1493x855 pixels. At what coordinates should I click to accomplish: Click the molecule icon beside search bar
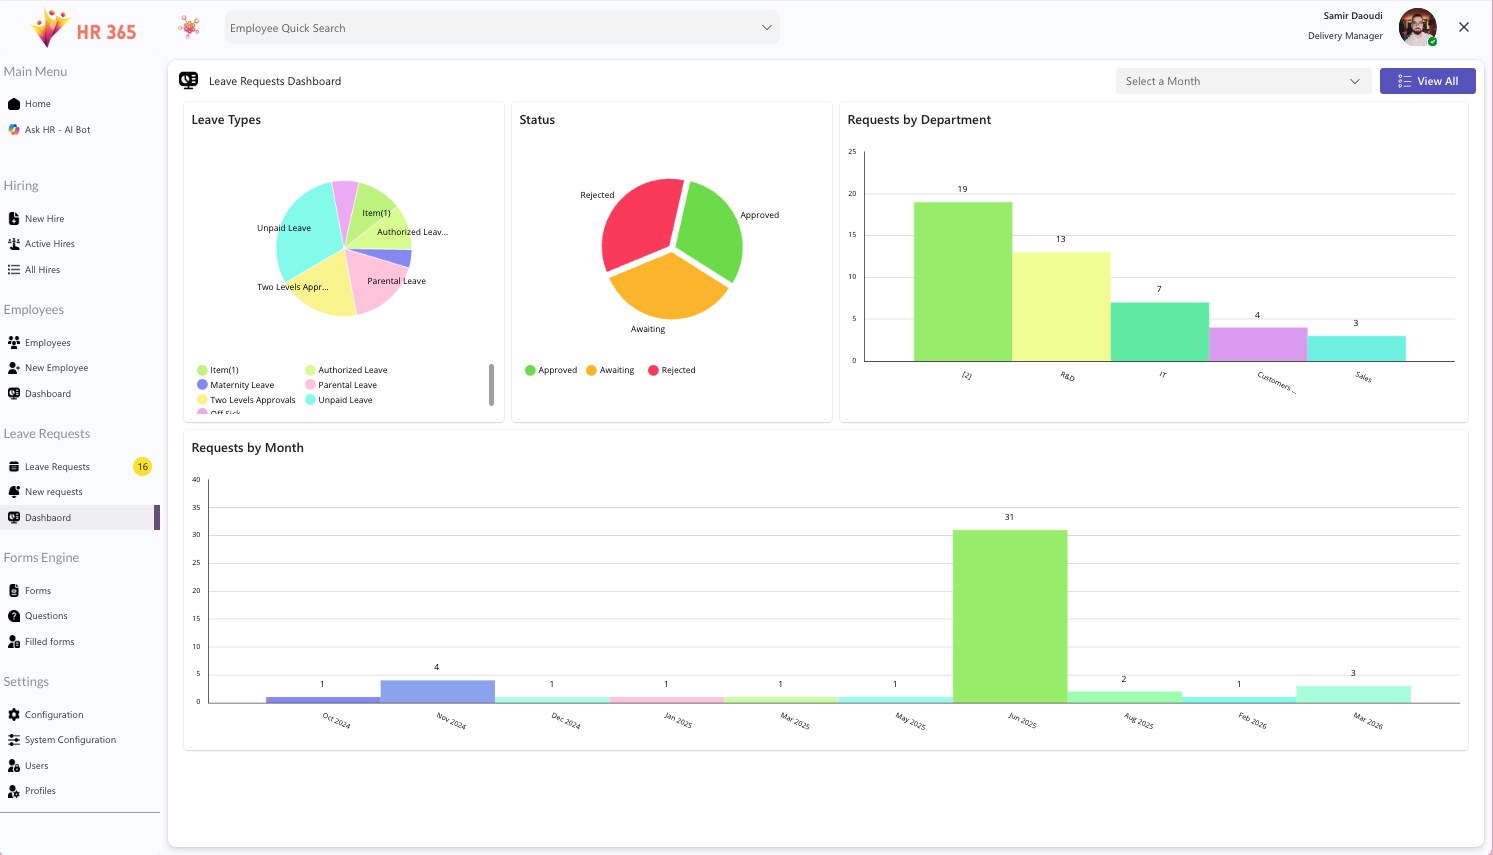(189, 28)
